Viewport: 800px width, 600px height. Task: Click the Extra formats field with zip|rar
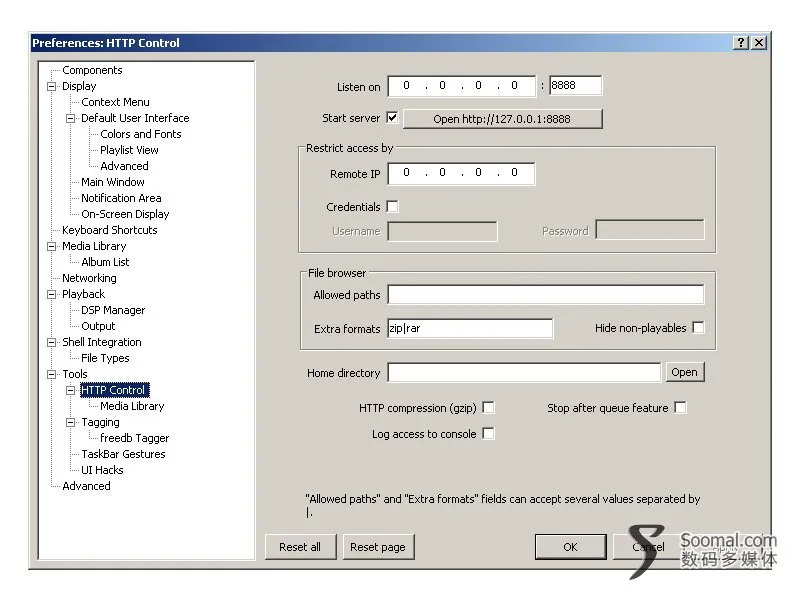(470, 328)
